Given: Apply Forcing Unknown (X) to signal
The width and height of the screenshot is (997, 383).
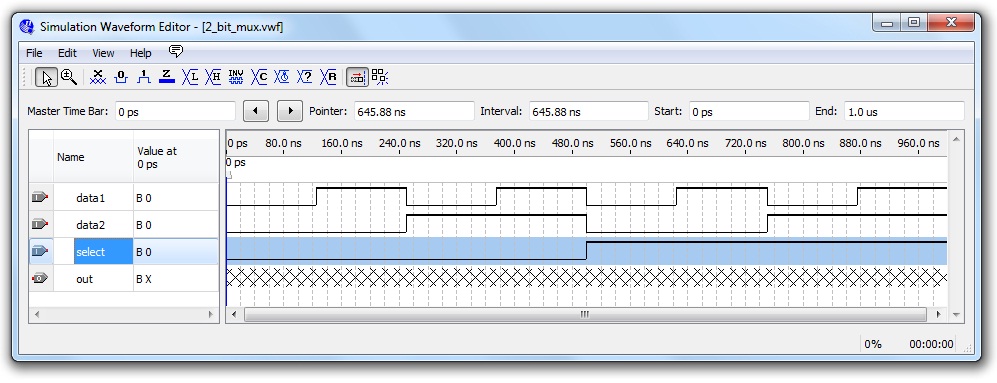Looking at the screenshot, I should click(98, 77).
